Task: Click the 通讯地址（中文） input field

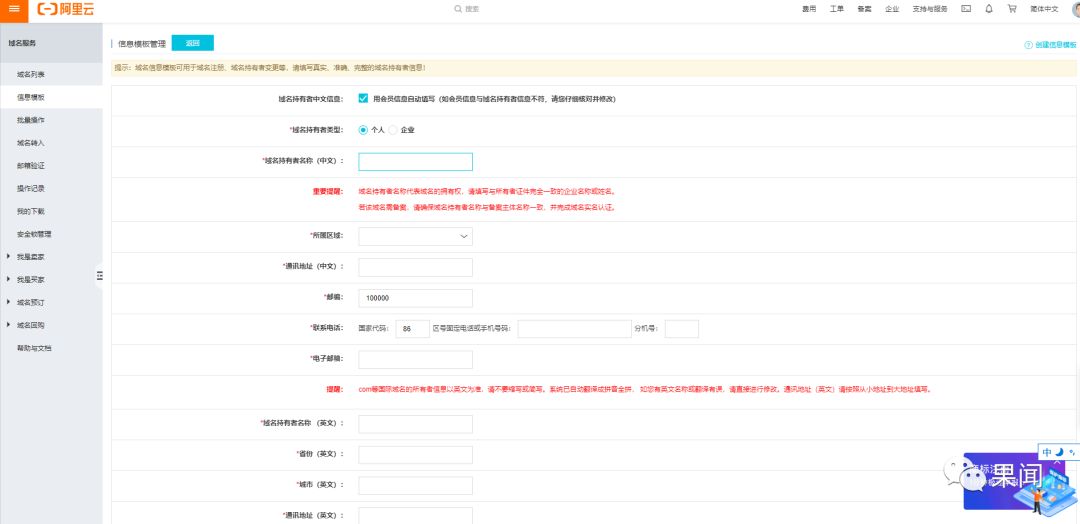Action: click(415, 267)
